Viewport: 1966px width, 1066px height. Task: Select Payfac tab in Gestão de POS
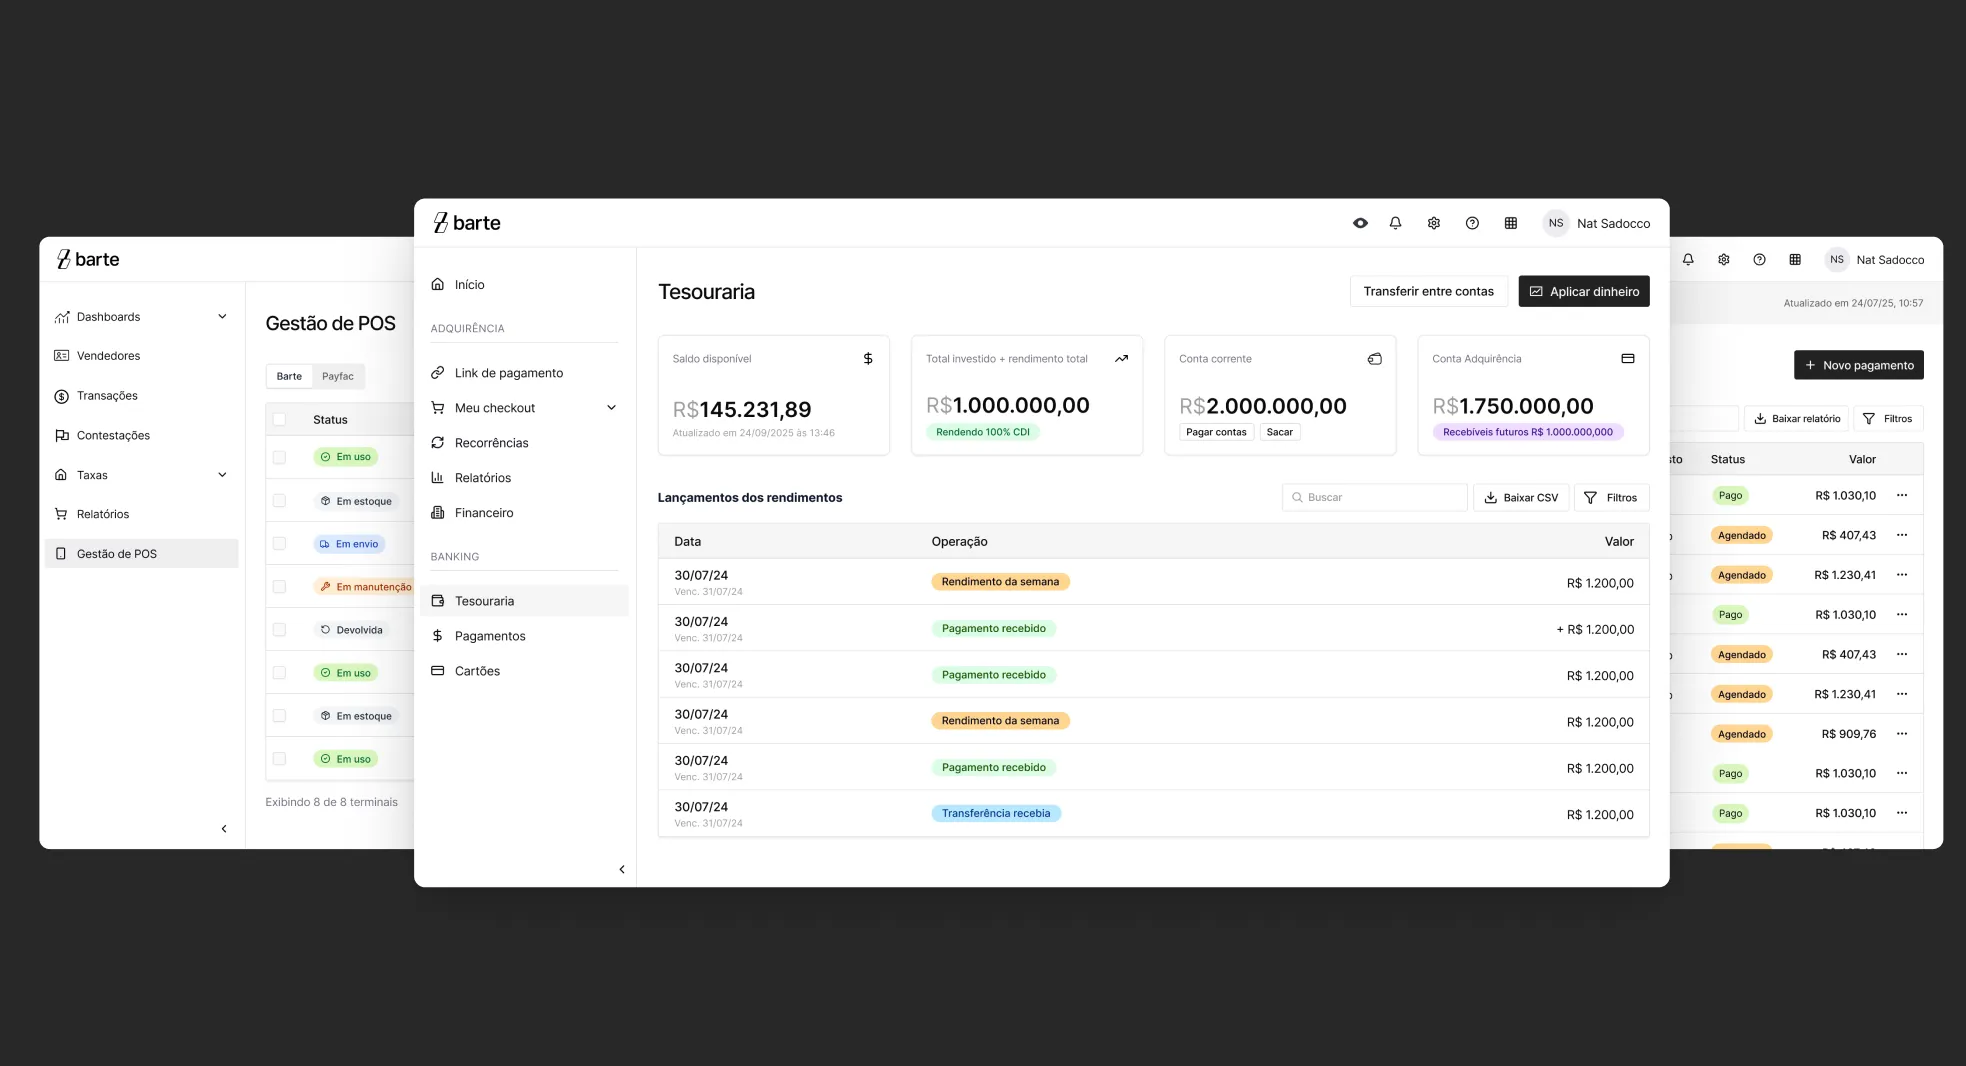338,376
